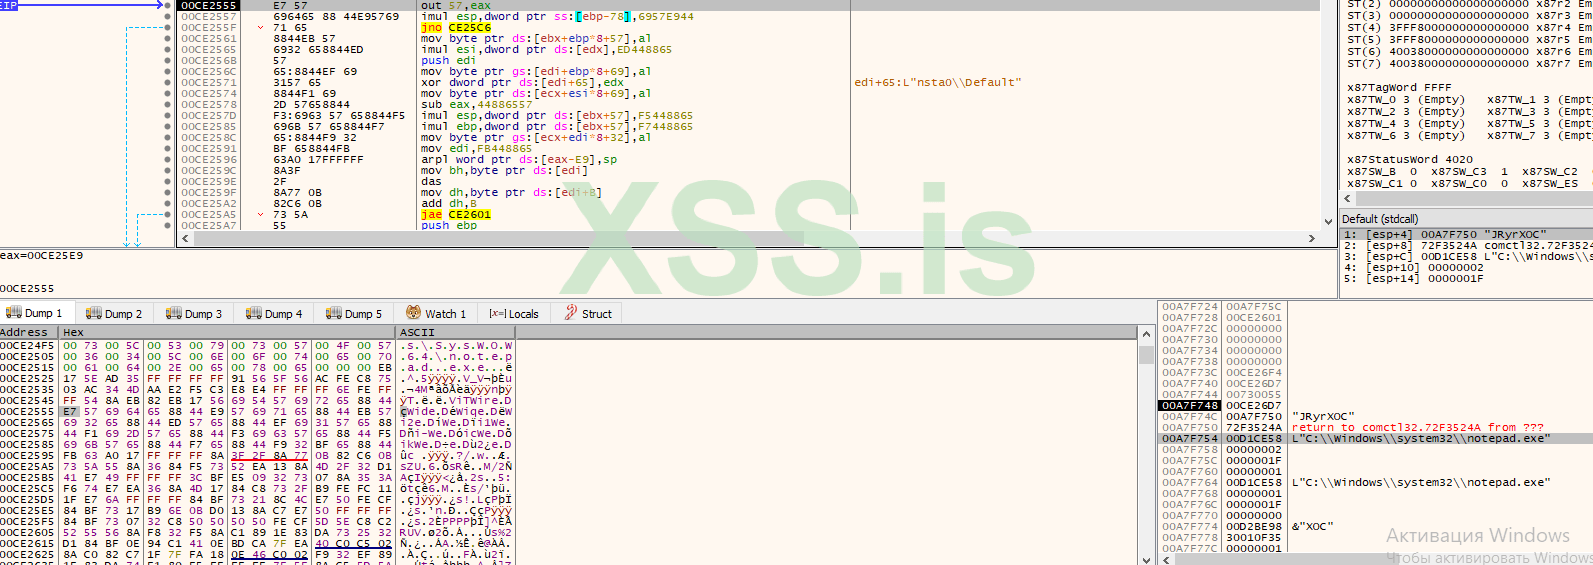This screenshot has height=565, width=1593.
Task: Toggle breakpoint dot at address 00CE2585
Action: pos(167,127)
